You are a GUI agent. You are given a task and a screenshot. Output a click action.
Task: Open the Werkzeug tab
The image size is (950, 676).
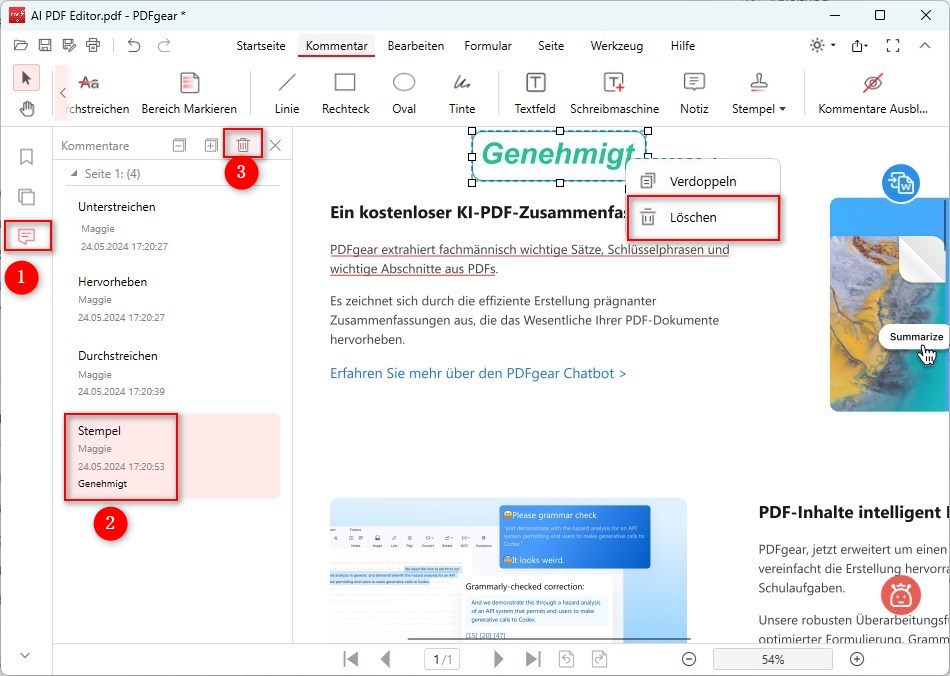pyautogui.click(x=617, y=46)
